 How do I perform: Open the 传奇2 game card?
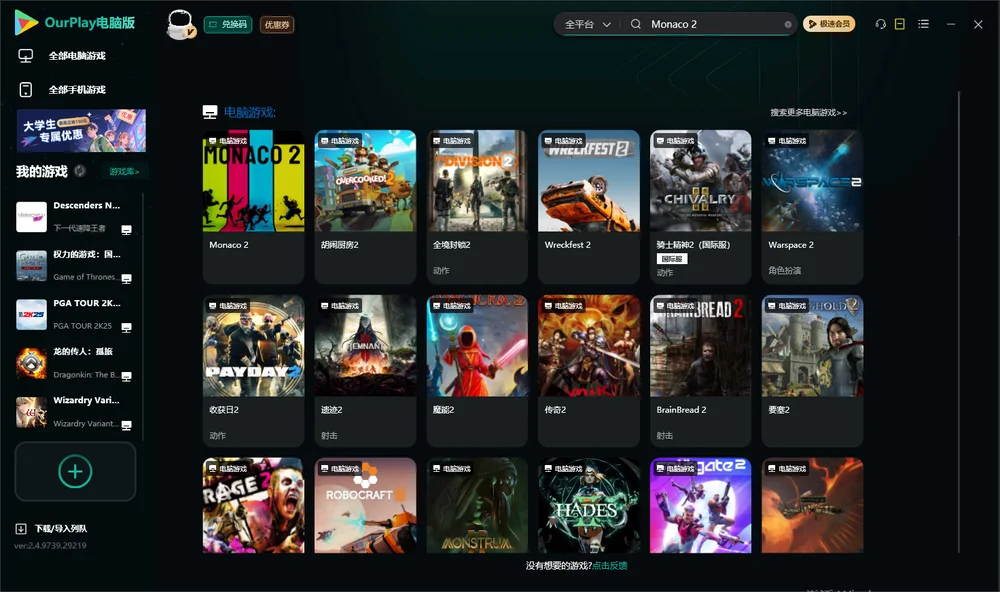(589, 371)
